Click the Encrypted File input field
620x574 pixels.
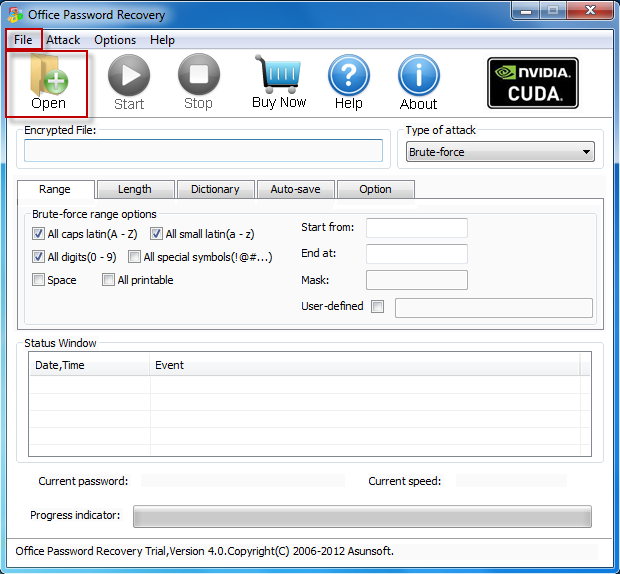click(203, 150)
